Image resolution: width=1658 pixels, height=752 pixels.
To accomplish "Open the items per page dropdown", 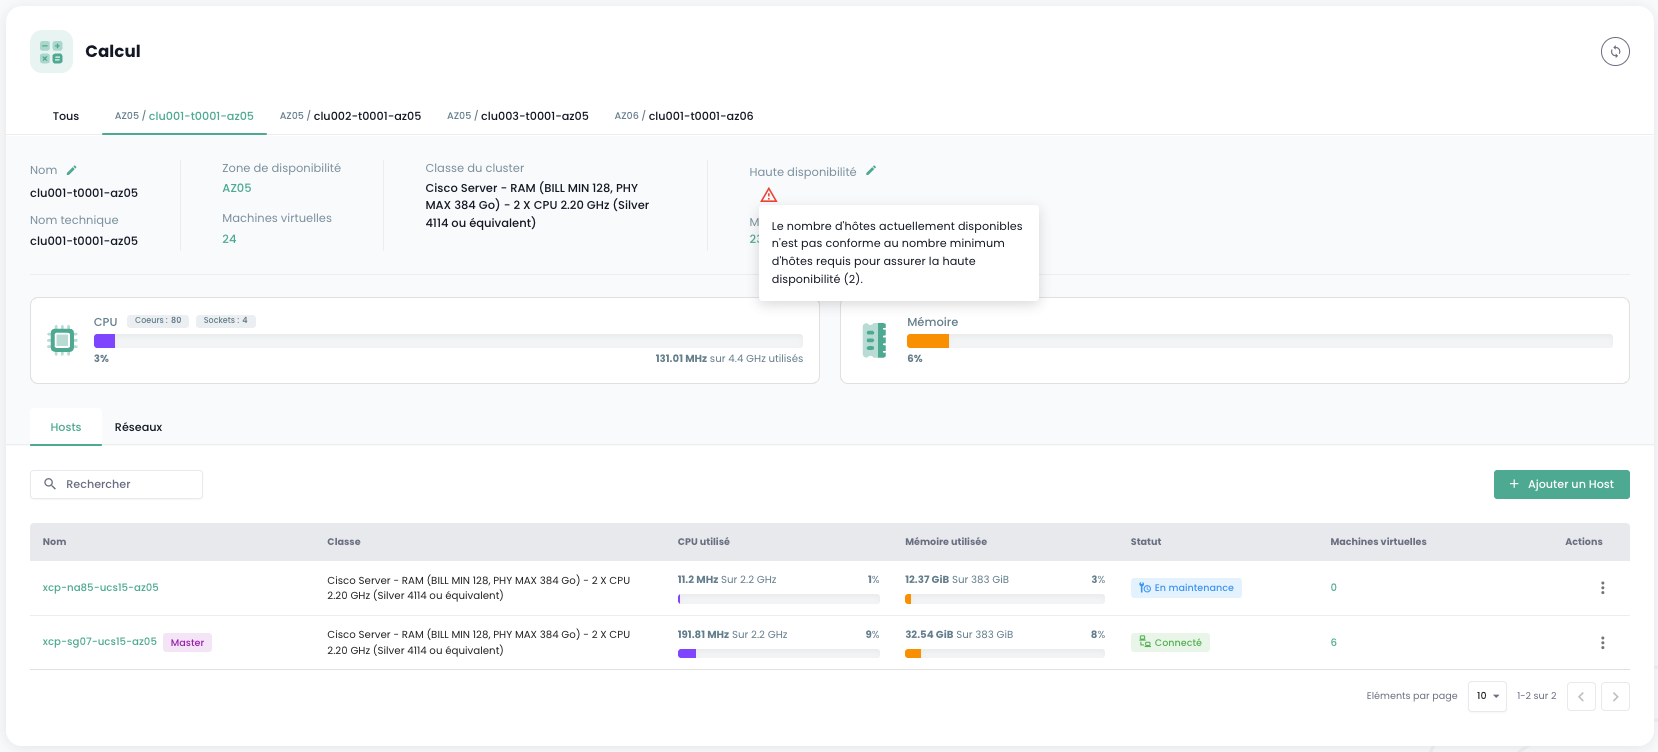I will coord(1487,696).
